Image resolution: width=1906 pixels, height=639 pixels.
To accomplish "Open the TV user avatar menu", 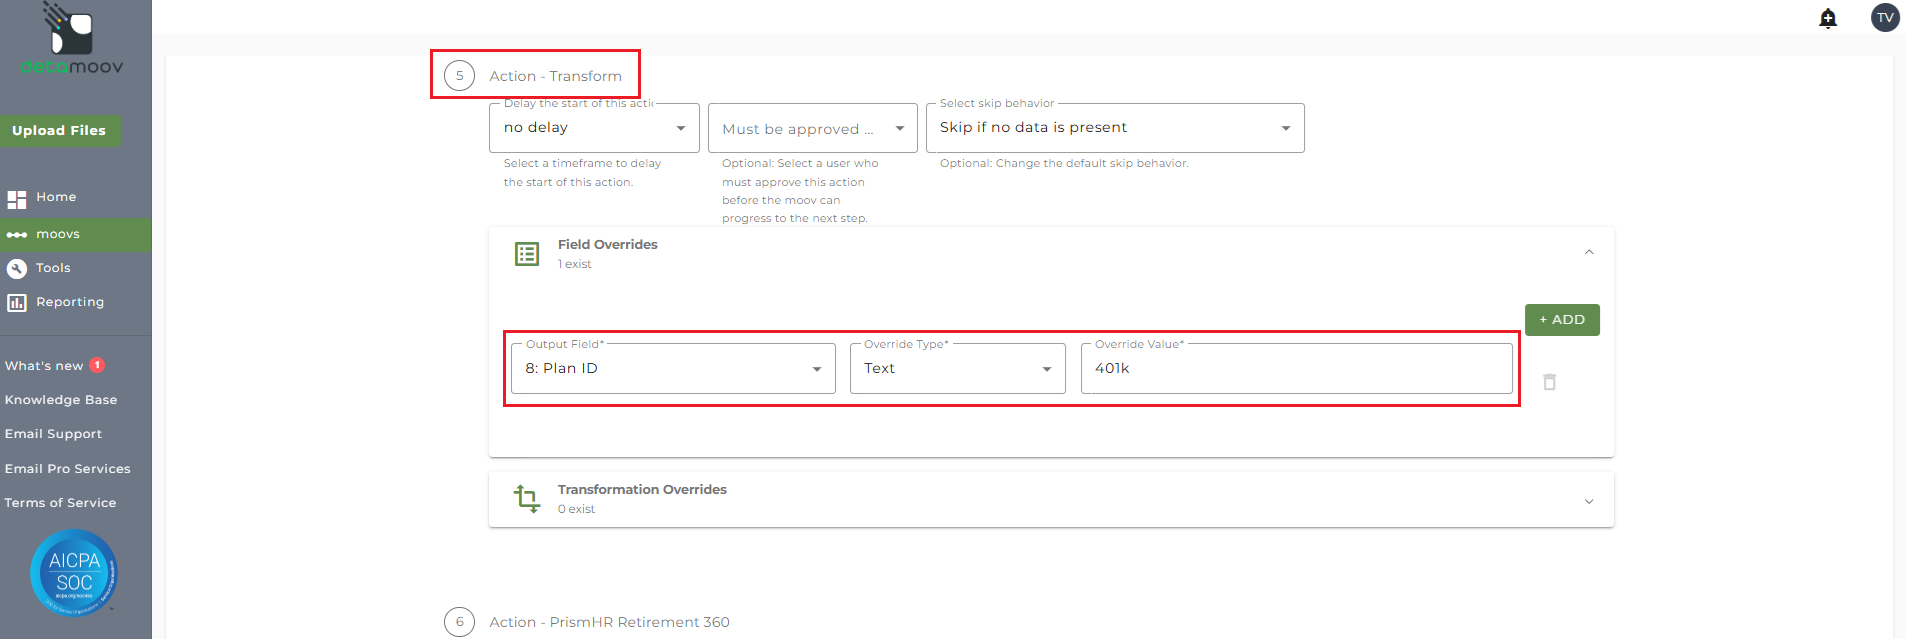I will click(1885, 18).
